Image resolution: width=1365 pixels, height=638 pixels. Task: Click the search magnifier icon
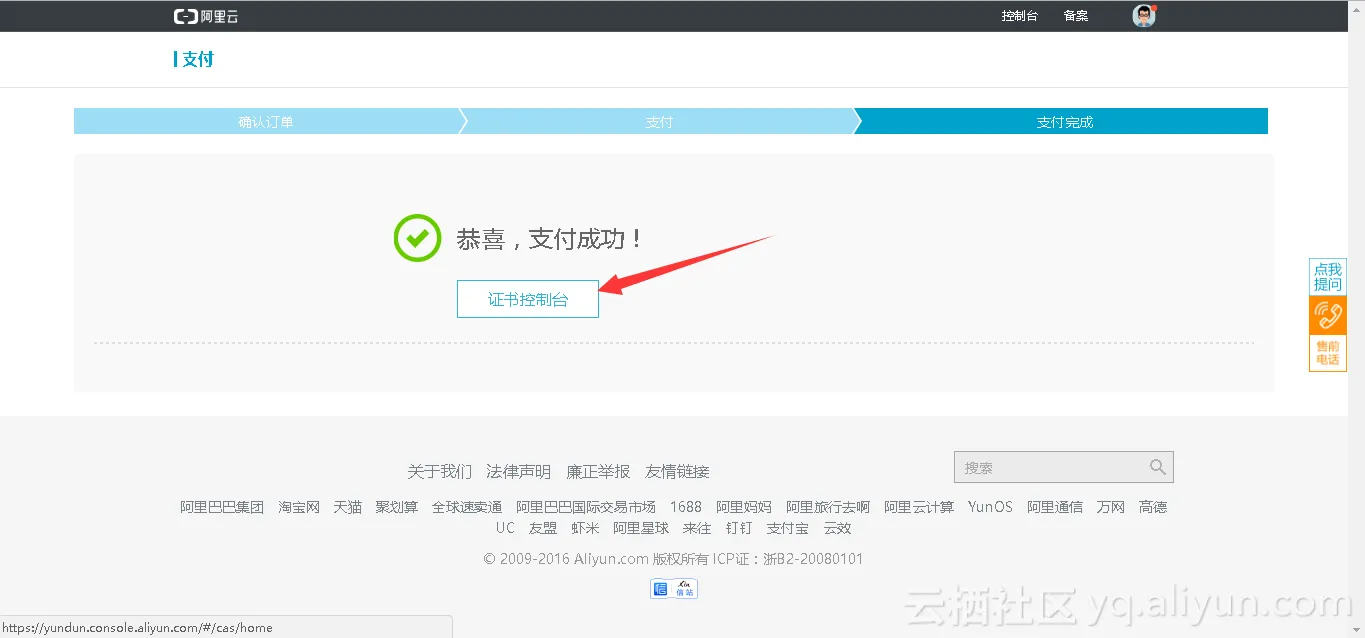[x=1157, y=467]
